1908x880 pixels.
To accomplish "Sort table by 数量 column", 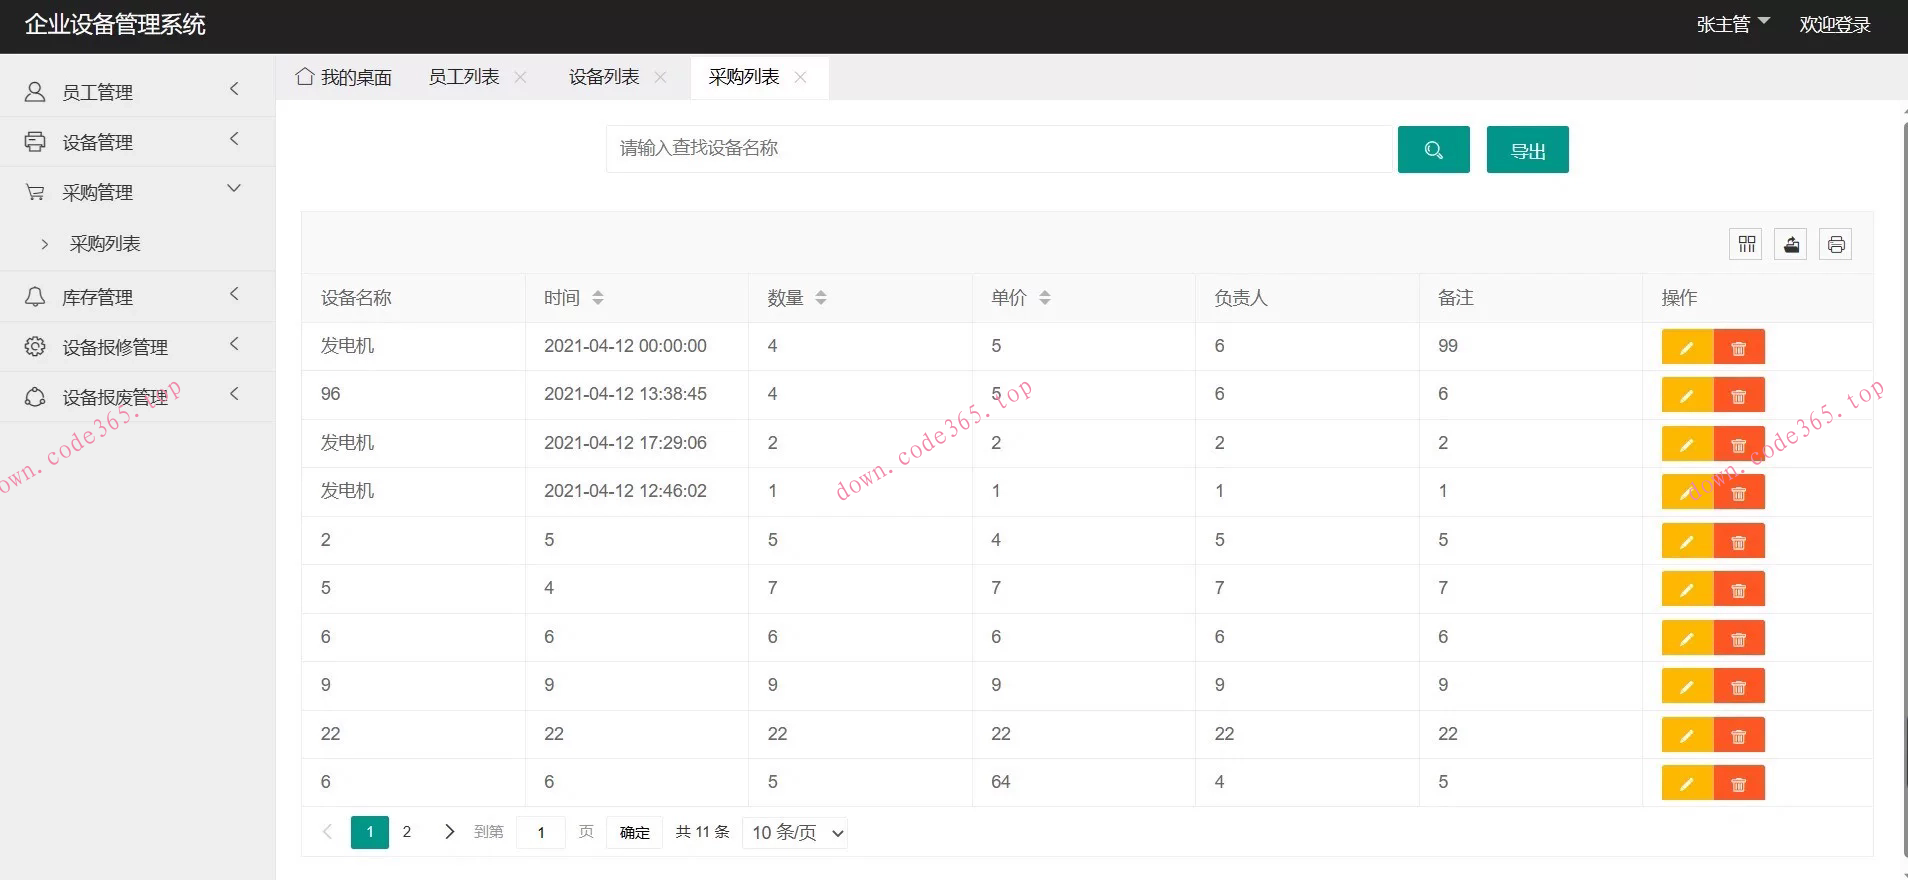I will coord(820,298).
